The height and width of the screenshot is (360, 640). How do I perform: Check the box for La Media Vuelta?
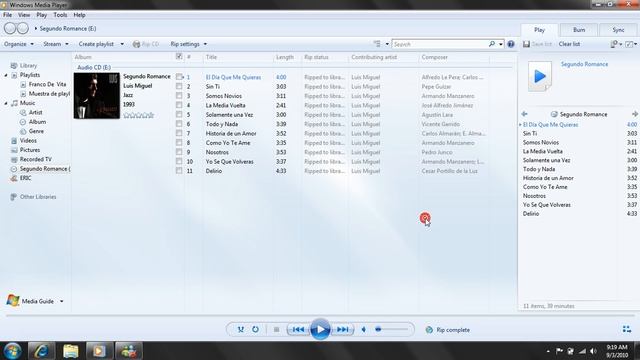click(x=179, y=105)
